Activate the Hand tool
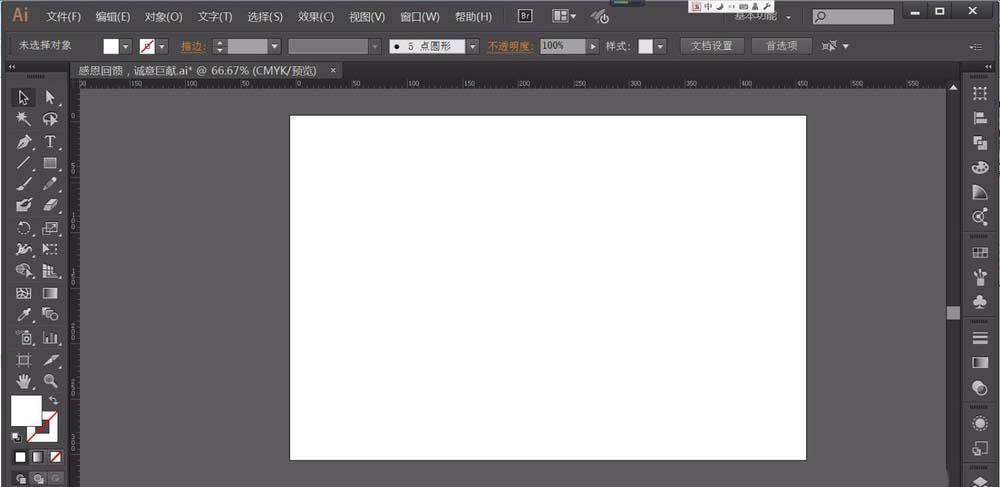 tap(24, 381)
